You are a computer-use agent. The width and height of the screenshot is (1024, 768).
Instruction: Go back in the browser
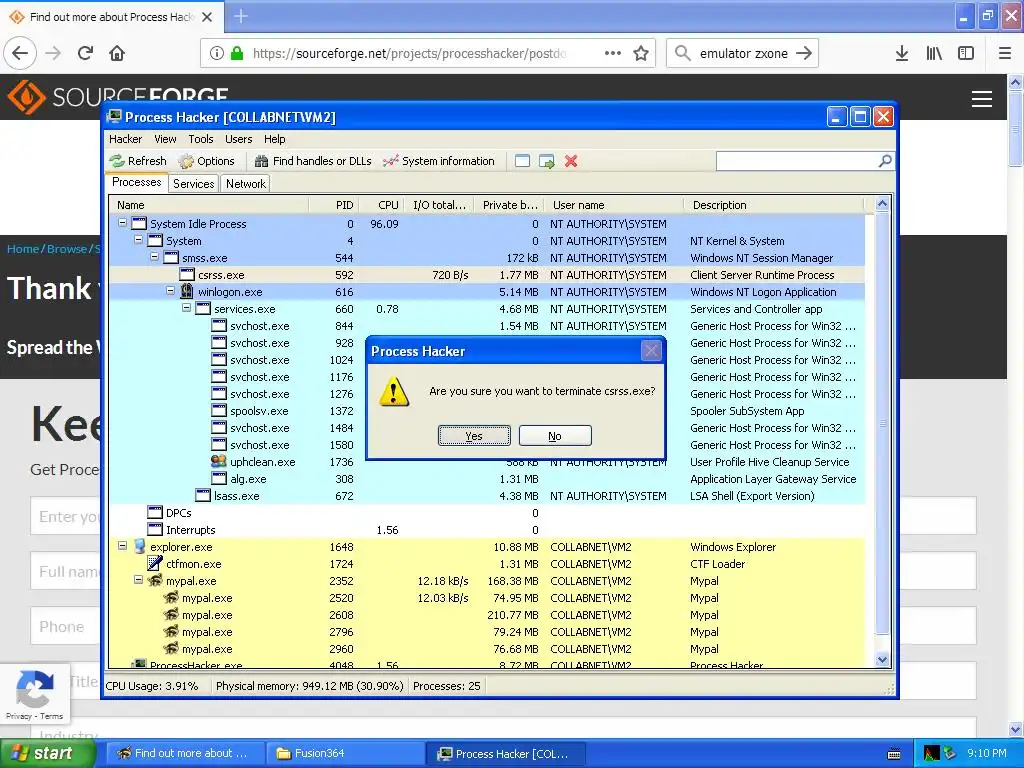20,54
